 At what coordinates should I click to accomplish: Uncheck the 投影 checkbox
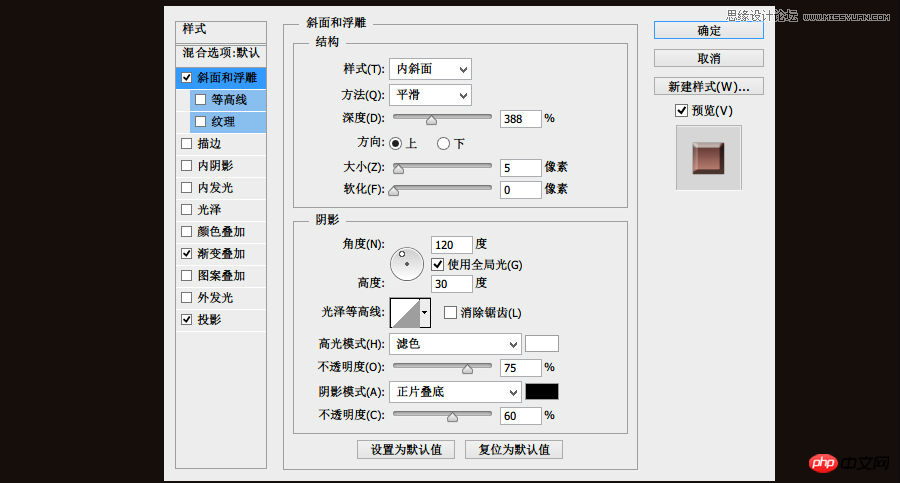point(187,319)
